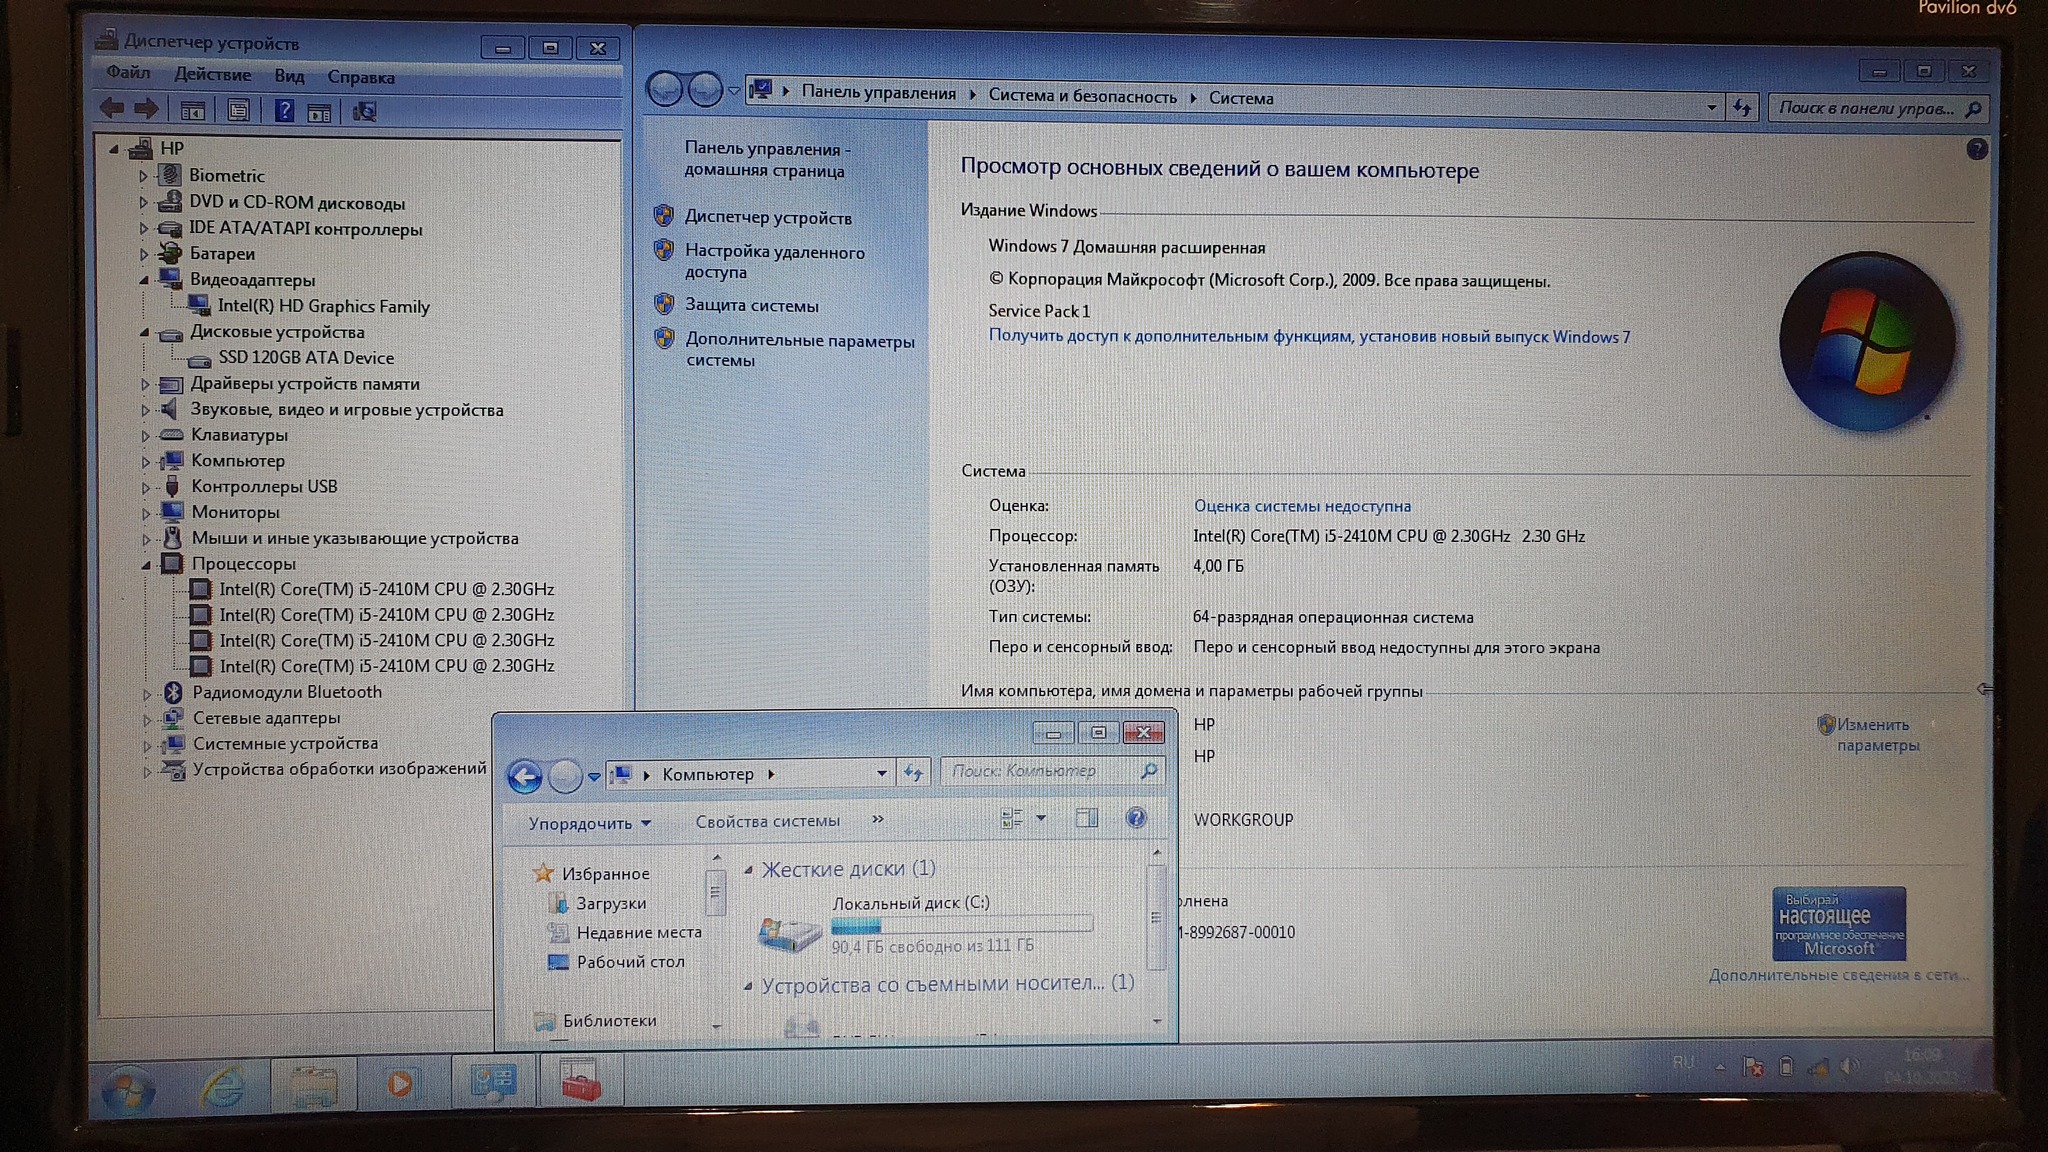
Task: Open the Упорядочить dropdown menu
Action: [589, 823]
